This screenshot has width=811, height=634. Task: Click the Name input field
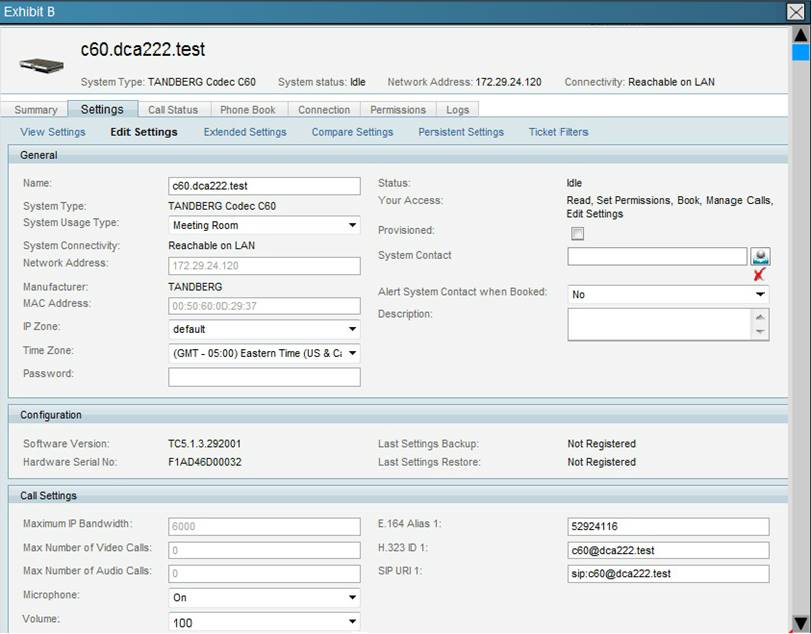click(264, 186)
